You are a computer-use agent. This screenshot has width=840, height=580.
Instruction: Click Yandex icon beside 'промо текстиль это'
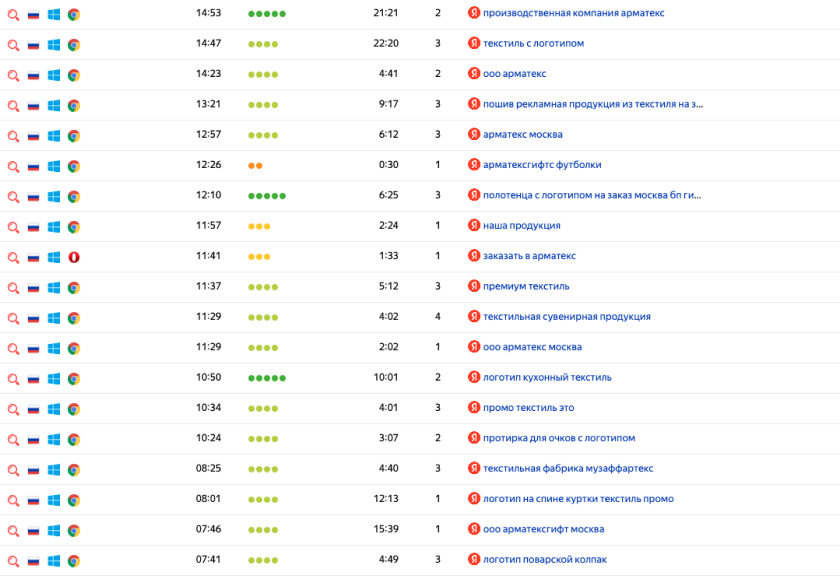click(474, 408)
